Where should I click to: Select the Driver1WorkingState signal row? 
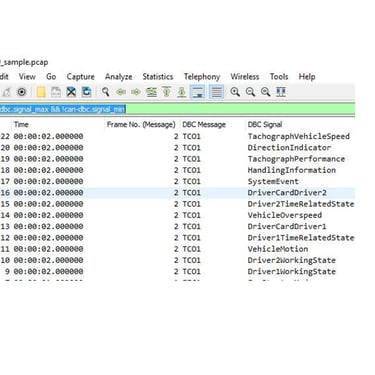[177, 272]
